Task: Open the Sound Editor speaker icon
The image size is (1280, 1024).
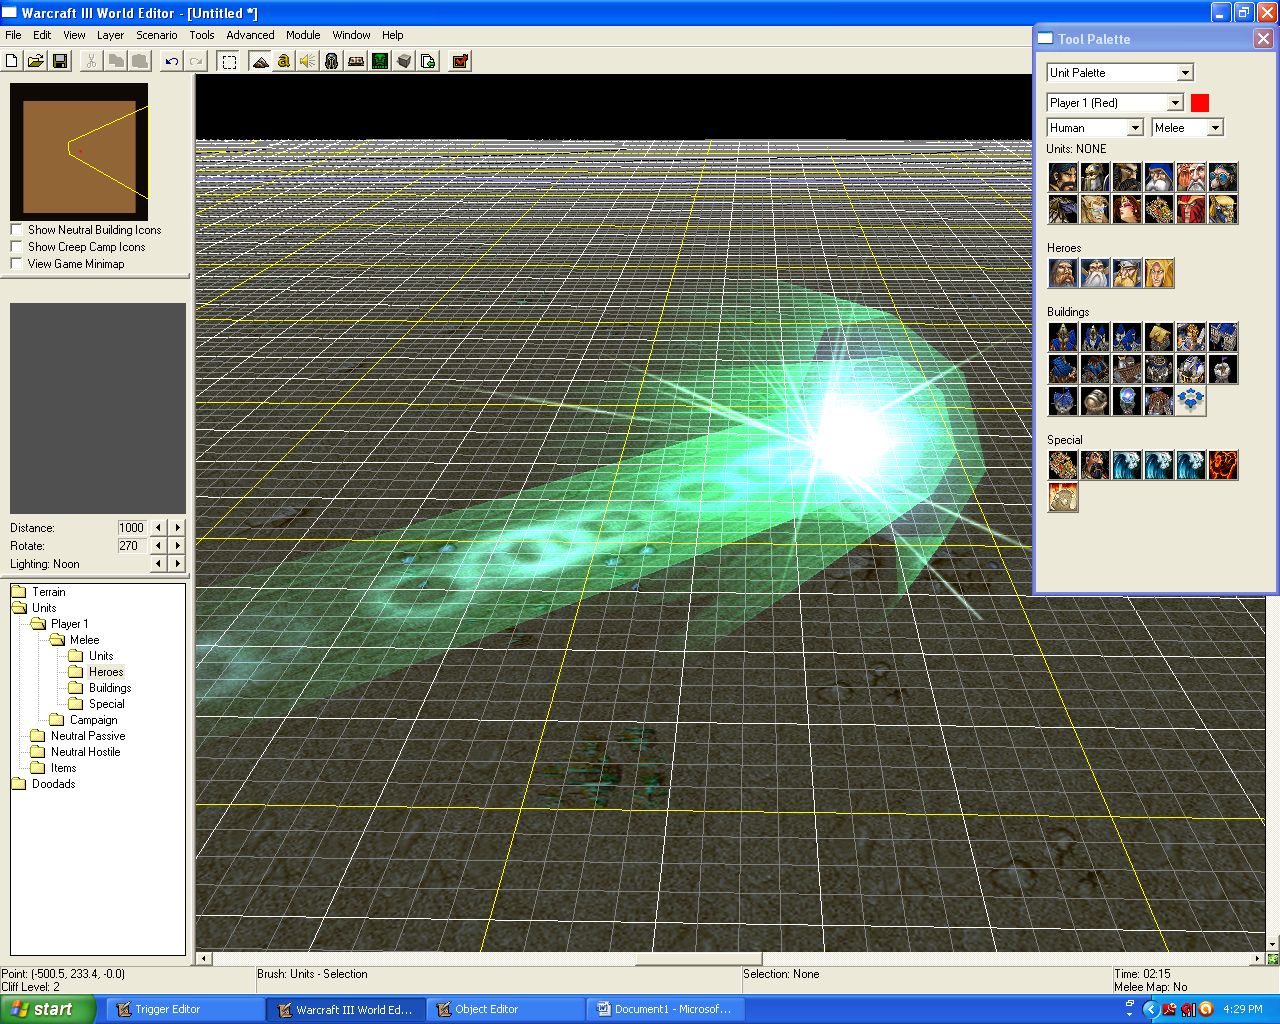Action: coord(308,61)
